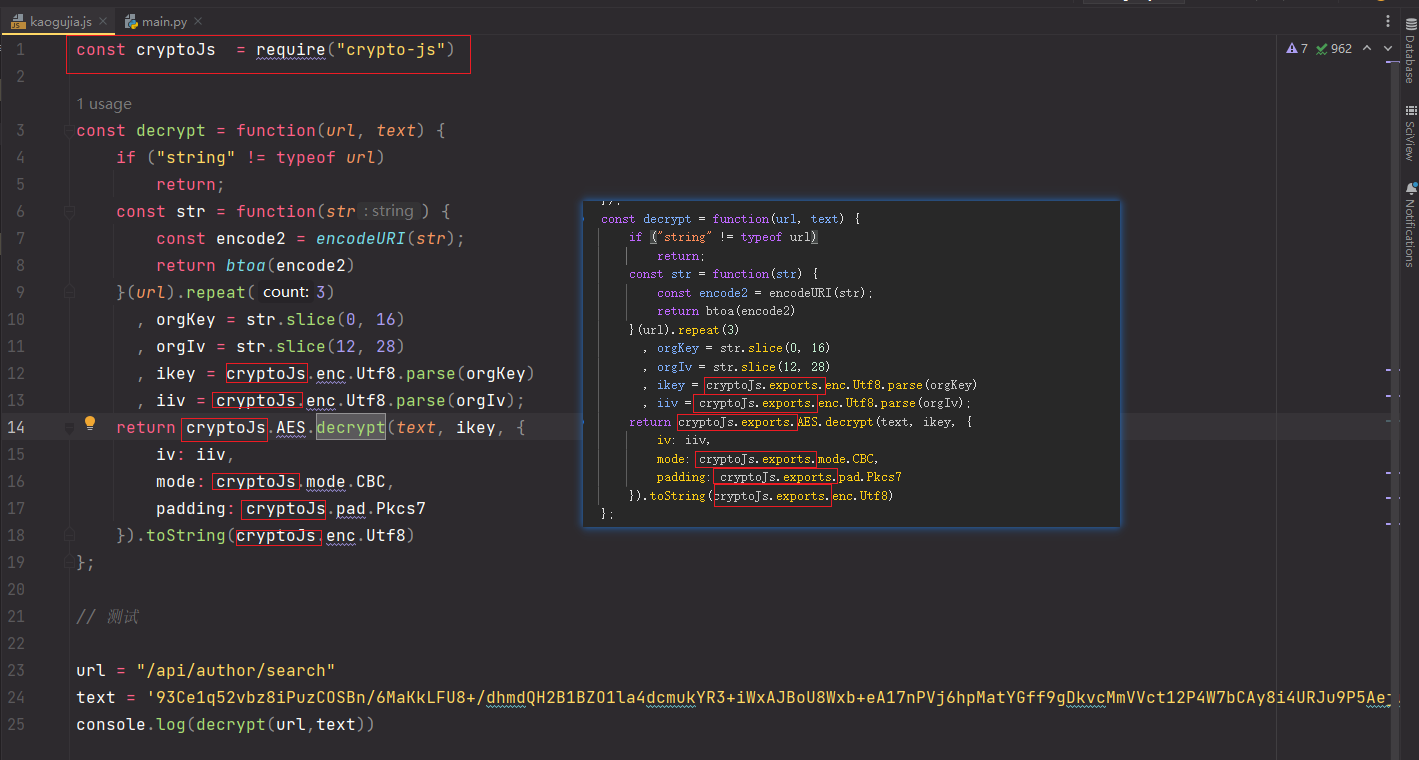
Task: Click iiv assignment on line 13
Action: 171,400
